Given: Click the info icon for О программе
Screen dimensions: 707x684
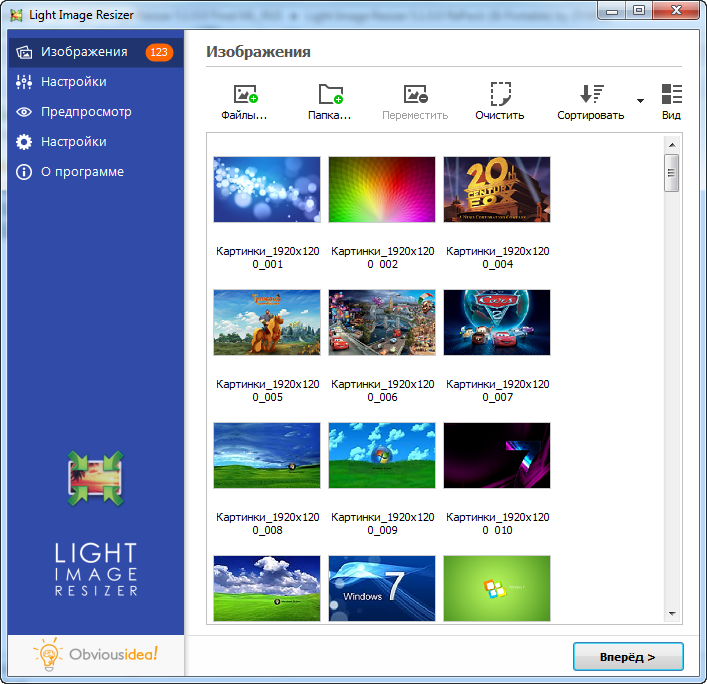Looking at the screenshot, I should (24, 172).
